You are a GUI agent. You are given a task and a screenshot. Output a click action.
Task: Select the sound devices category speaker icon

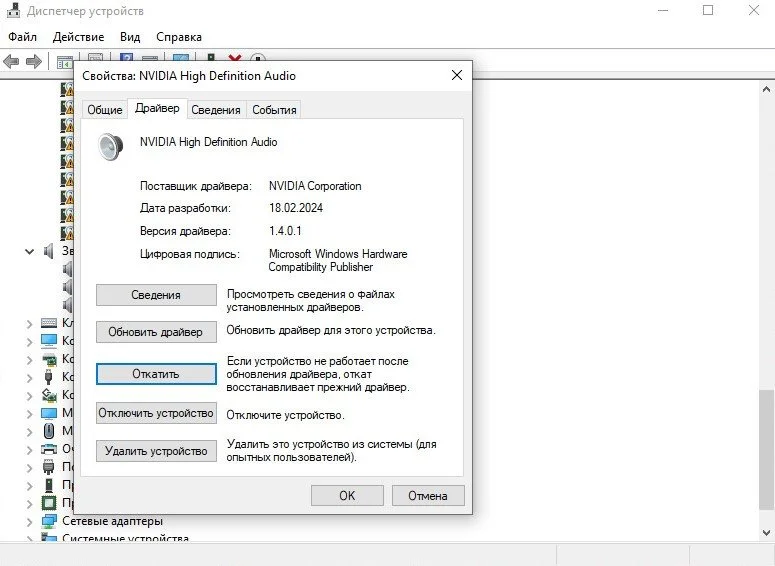click(48, 251)
